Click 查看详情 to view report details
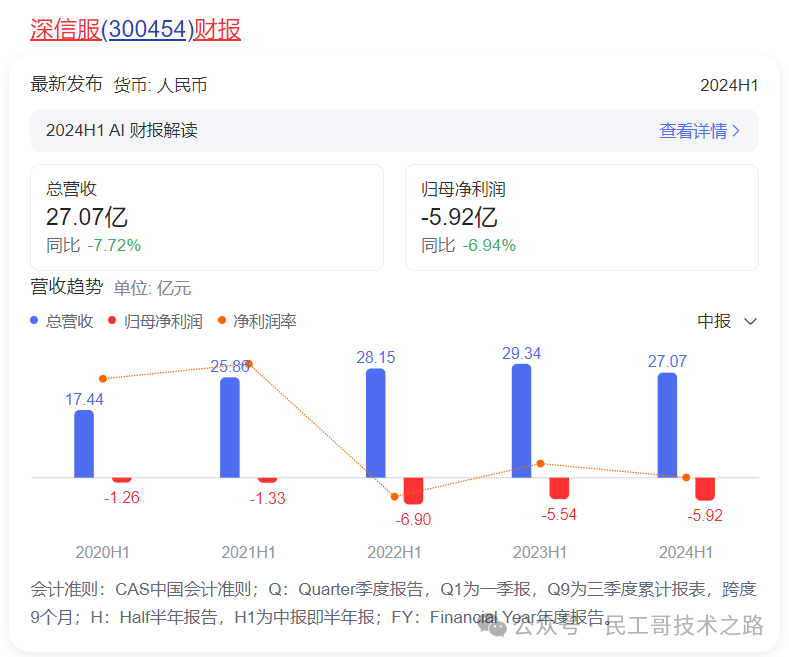This screenshot has height=657, width=789. coord(699,131)
